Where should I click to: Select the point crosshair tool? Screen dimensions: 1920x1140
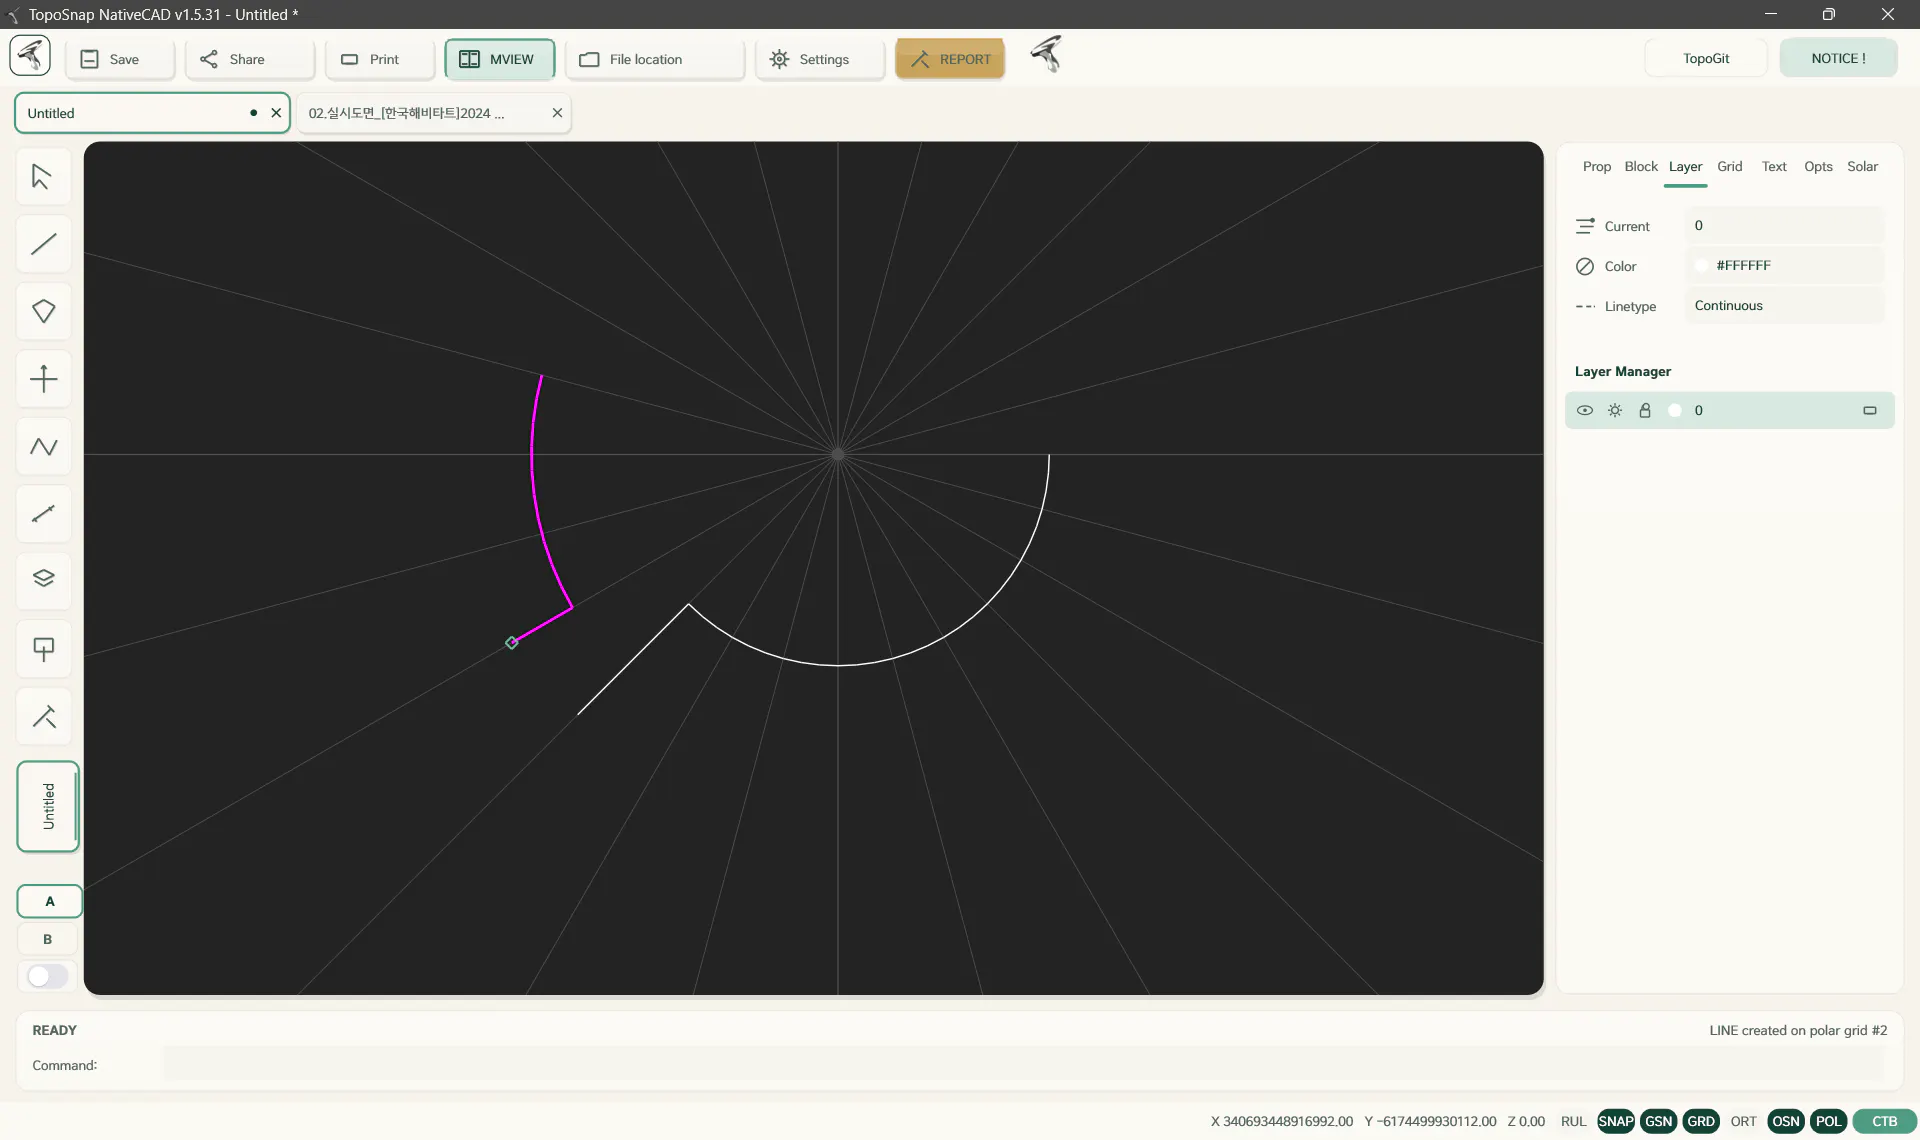coord(43,379)
